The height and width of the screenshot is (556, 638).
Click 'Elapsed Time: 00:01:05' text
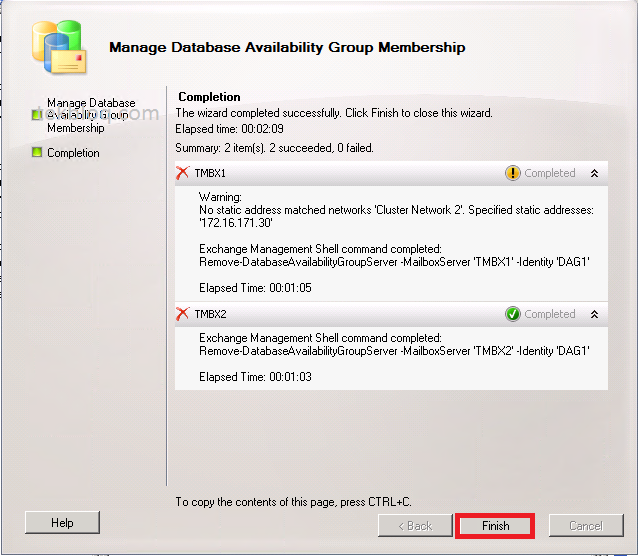point(255,288)
